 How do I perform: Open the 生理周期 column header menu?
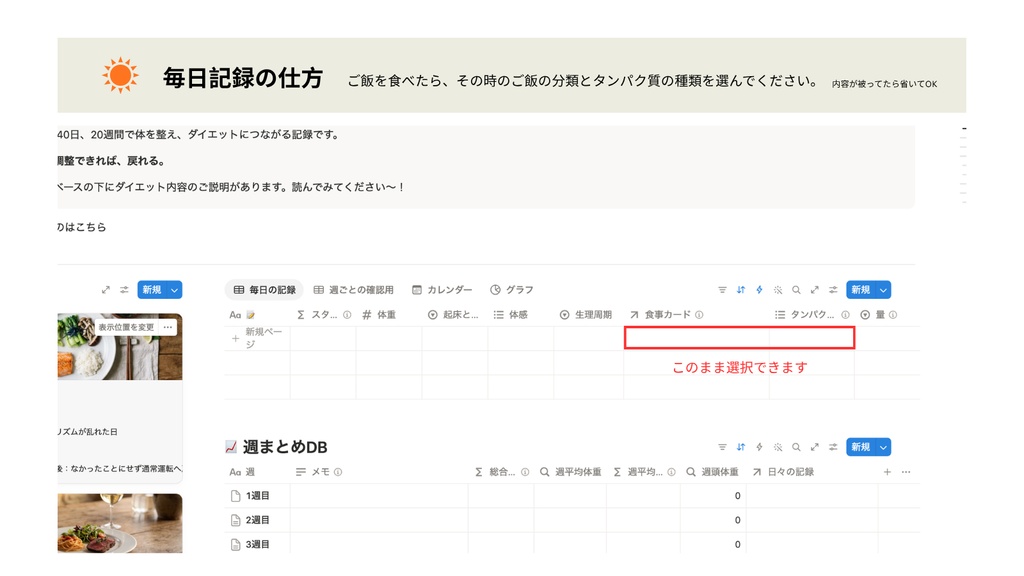pos(586,315)
